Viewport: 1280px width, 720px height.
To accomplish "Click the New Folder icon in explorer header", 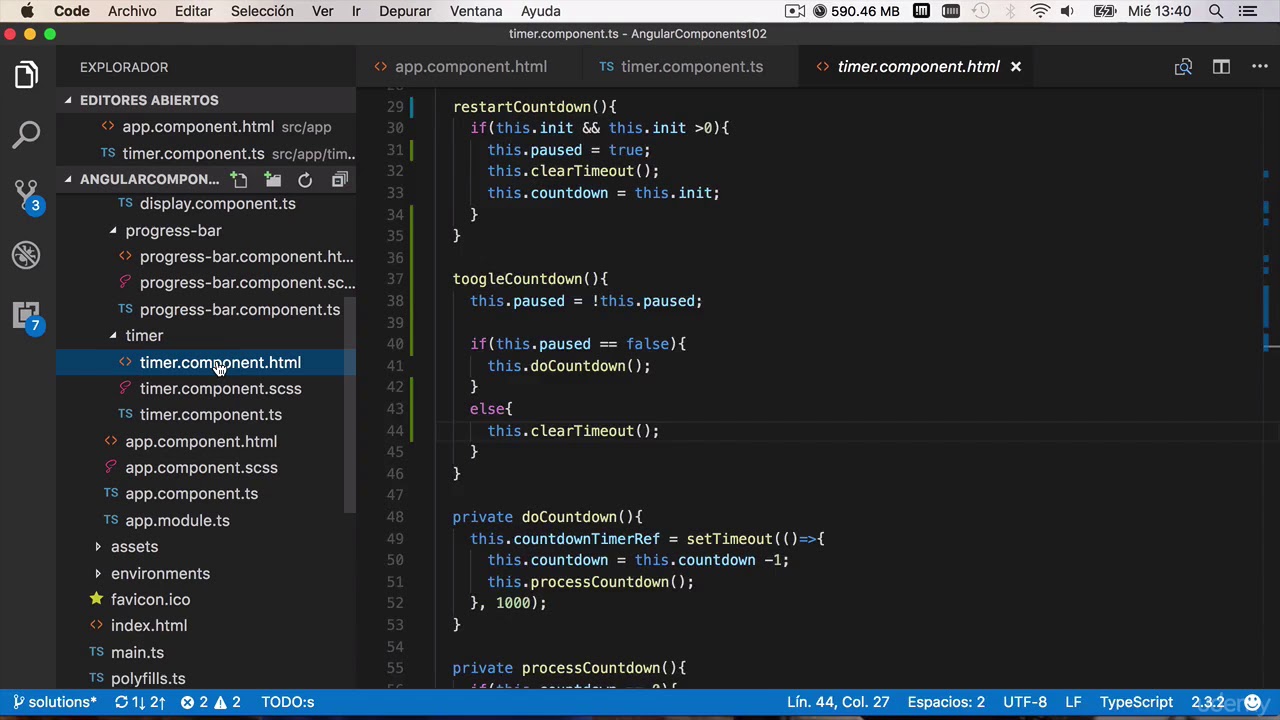I will coord(272,180).
